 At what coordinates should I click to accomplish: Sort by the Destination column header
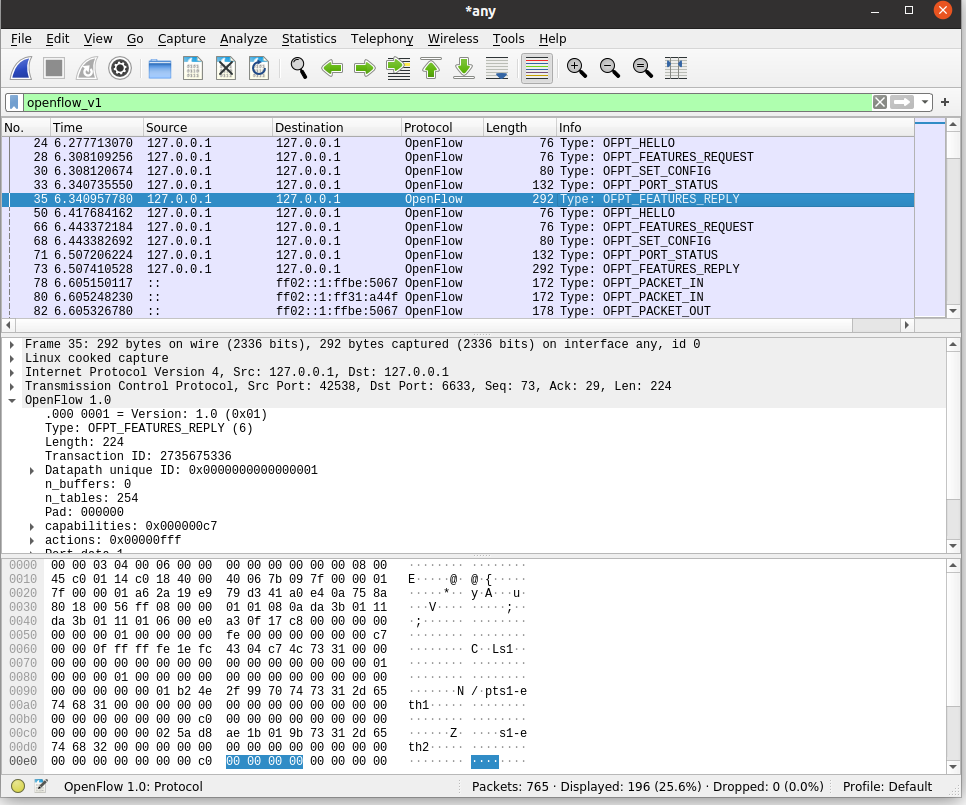(x=336, y=127)
